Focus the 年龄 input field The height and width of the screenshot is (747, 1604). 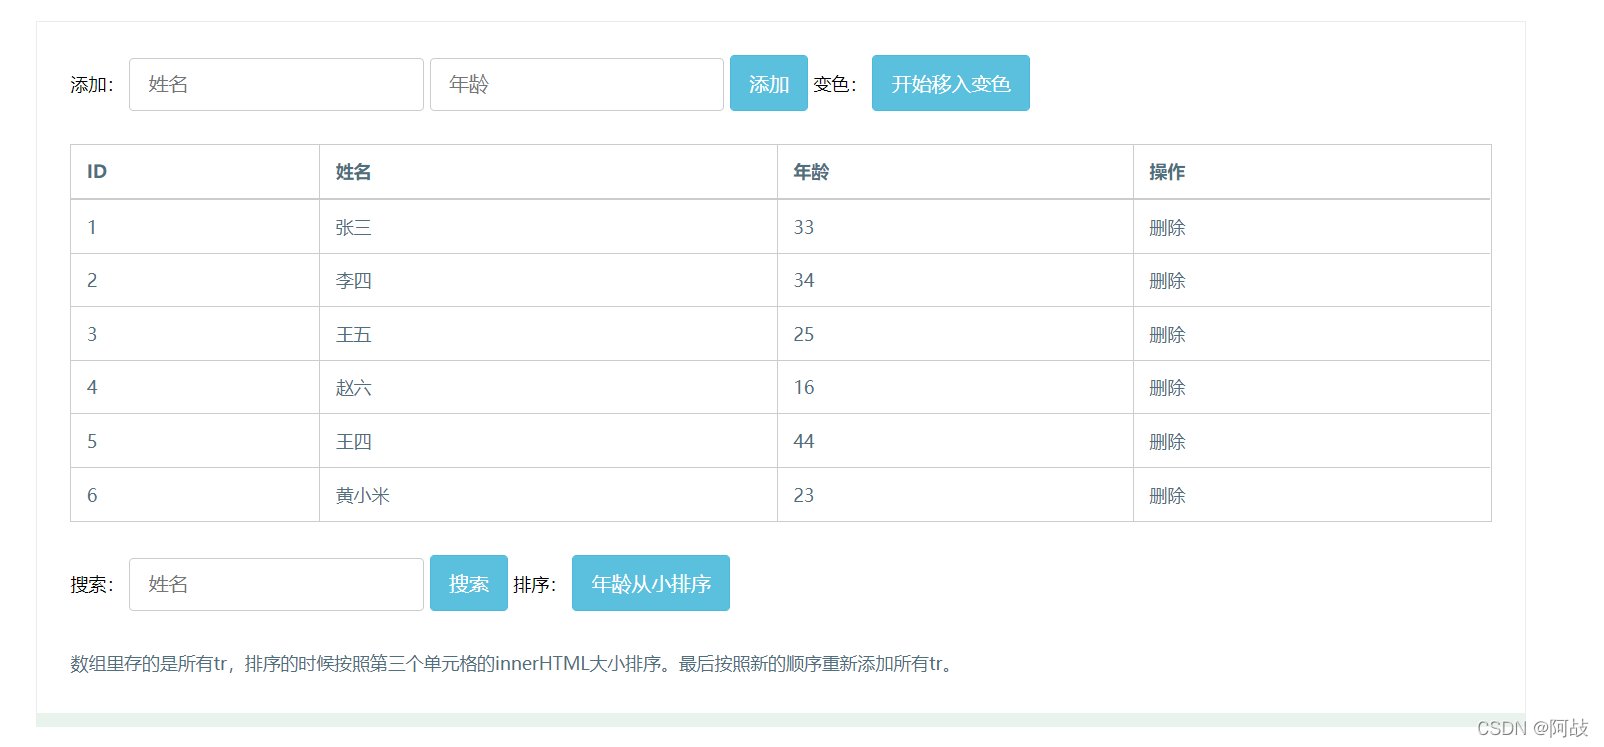pyautogui.click(x=577, y=84)
